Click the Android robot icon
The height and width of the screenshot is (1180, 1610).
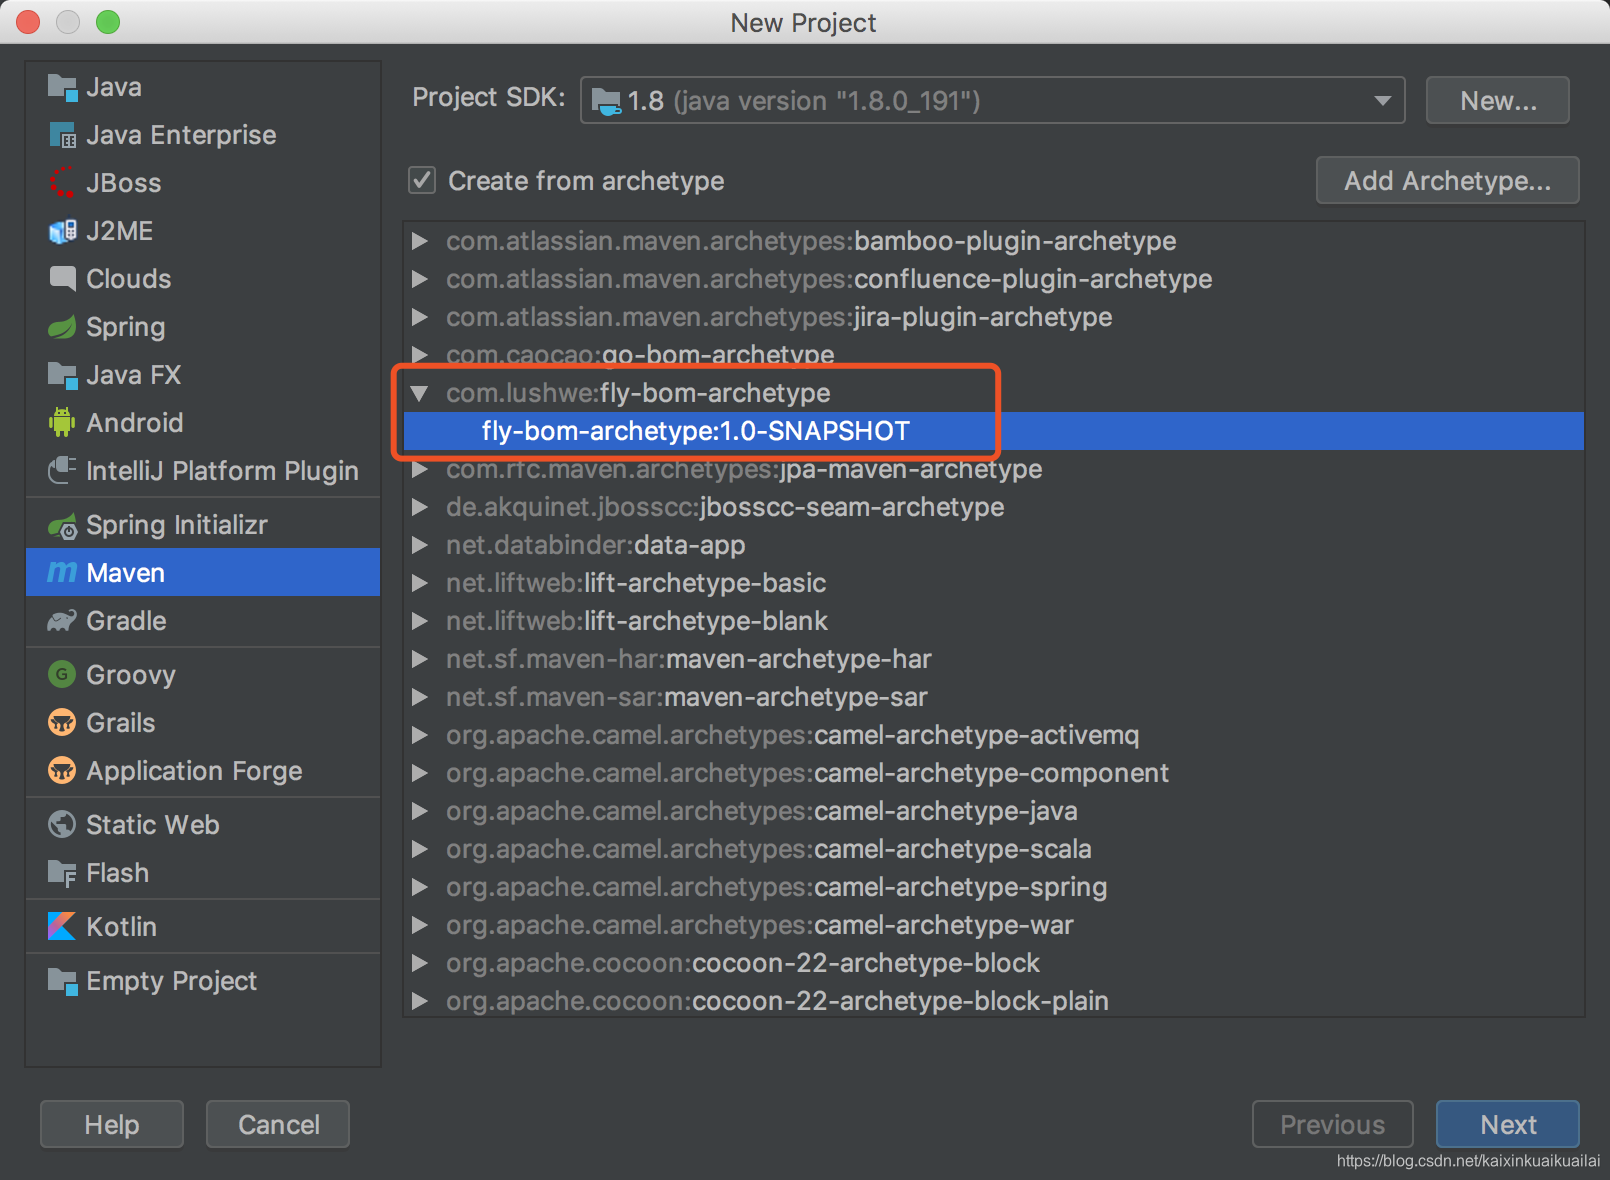pyautogui.click(x=62, y=422)
